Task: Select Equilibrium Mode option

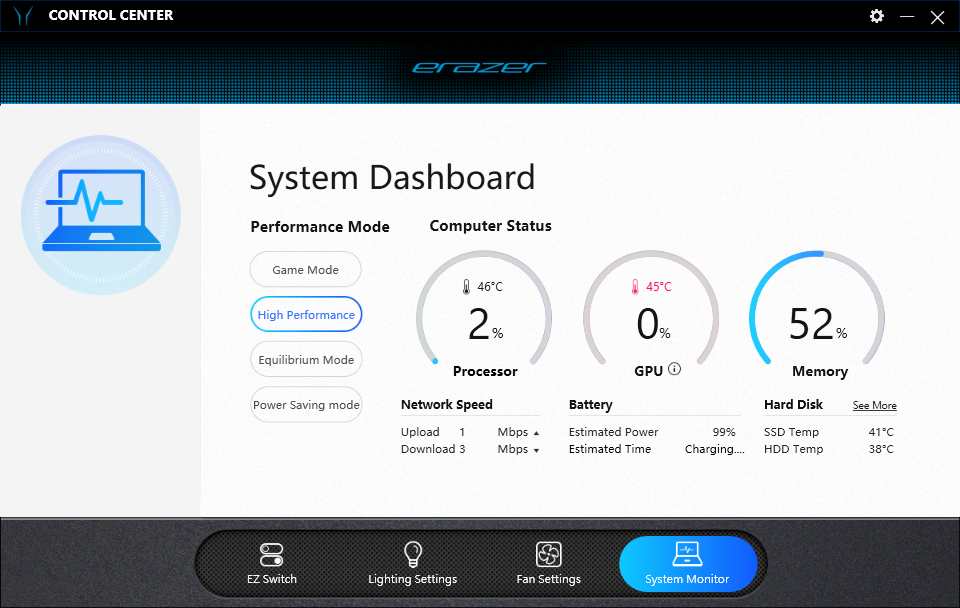Action: click(x=306, y=359)
